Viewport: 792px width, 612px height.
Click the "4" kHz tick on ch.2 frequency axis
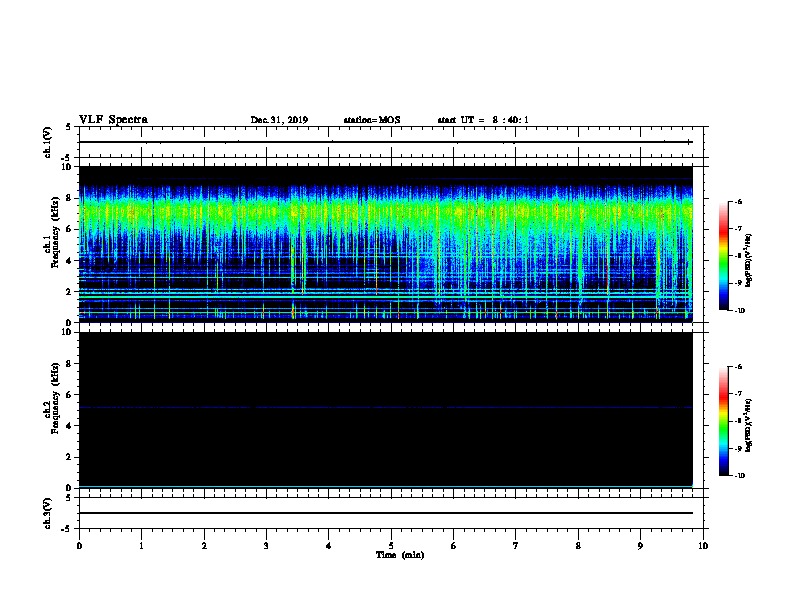pyautogui.click(x=69, y=426)
